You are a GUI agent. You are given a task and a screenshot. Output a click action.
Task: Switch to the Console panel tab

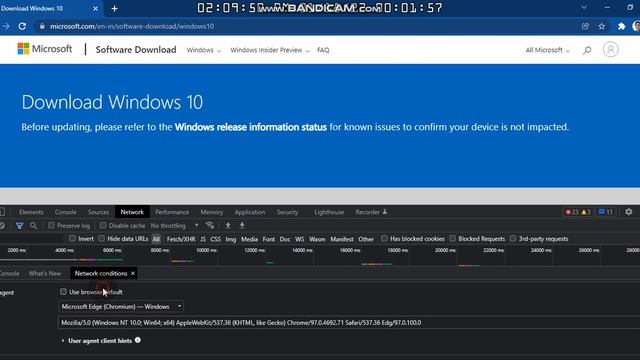(65, 212)
